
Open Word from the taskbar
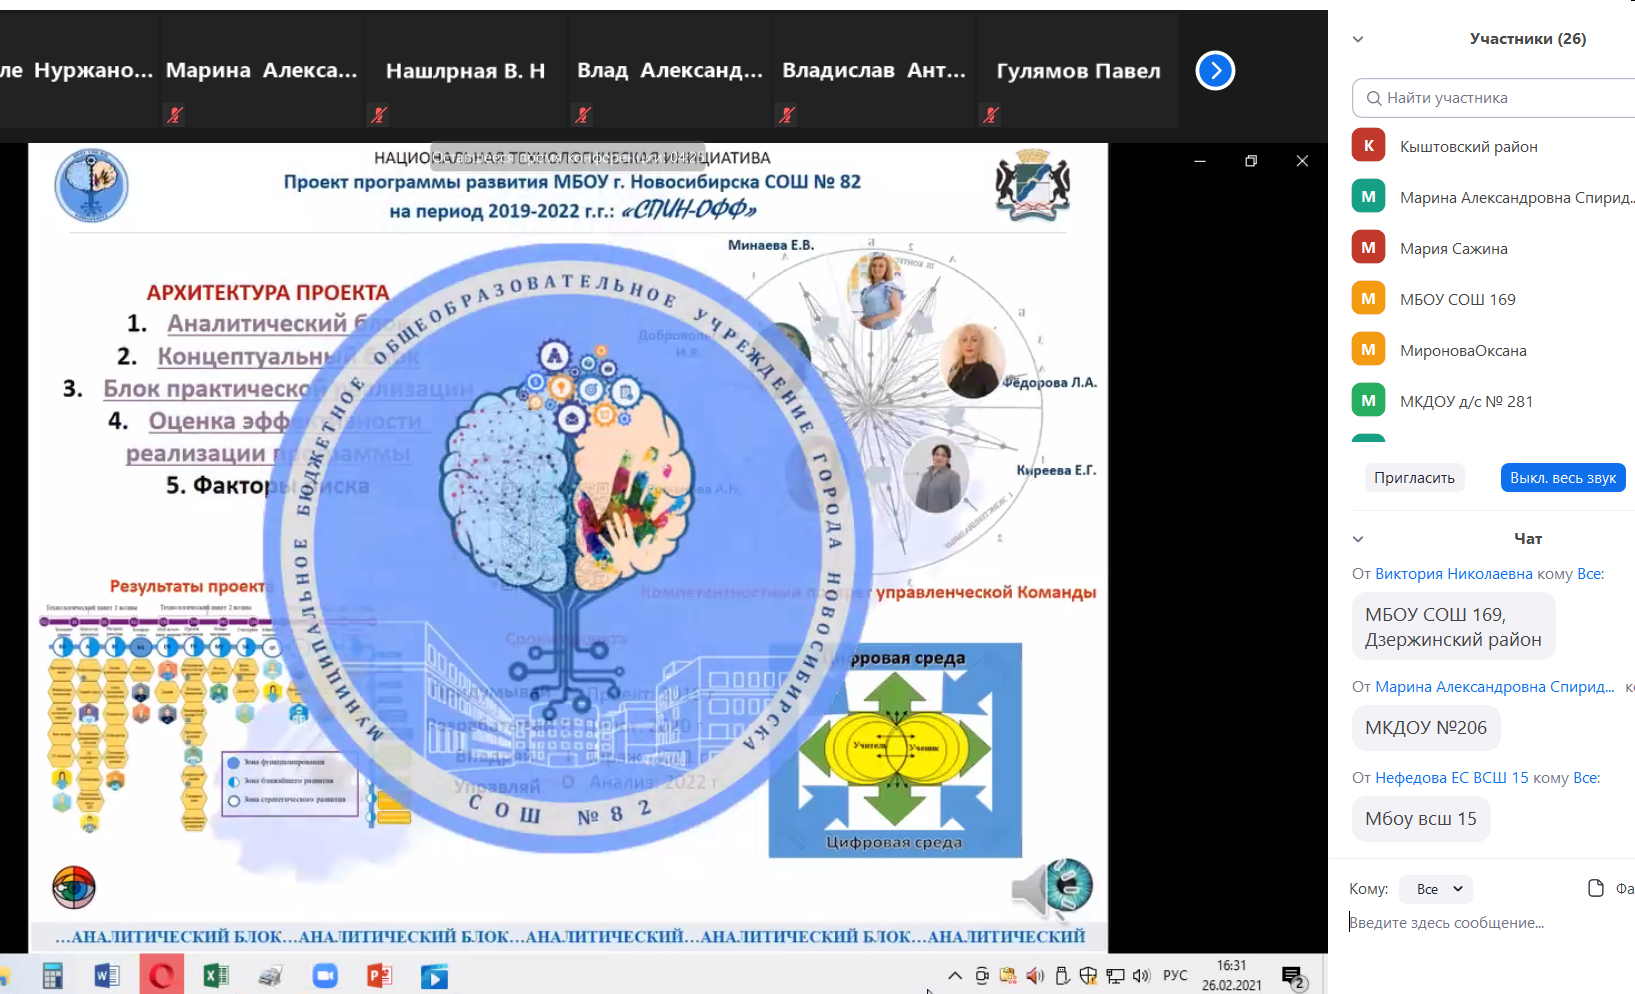(x=107, y=976)
